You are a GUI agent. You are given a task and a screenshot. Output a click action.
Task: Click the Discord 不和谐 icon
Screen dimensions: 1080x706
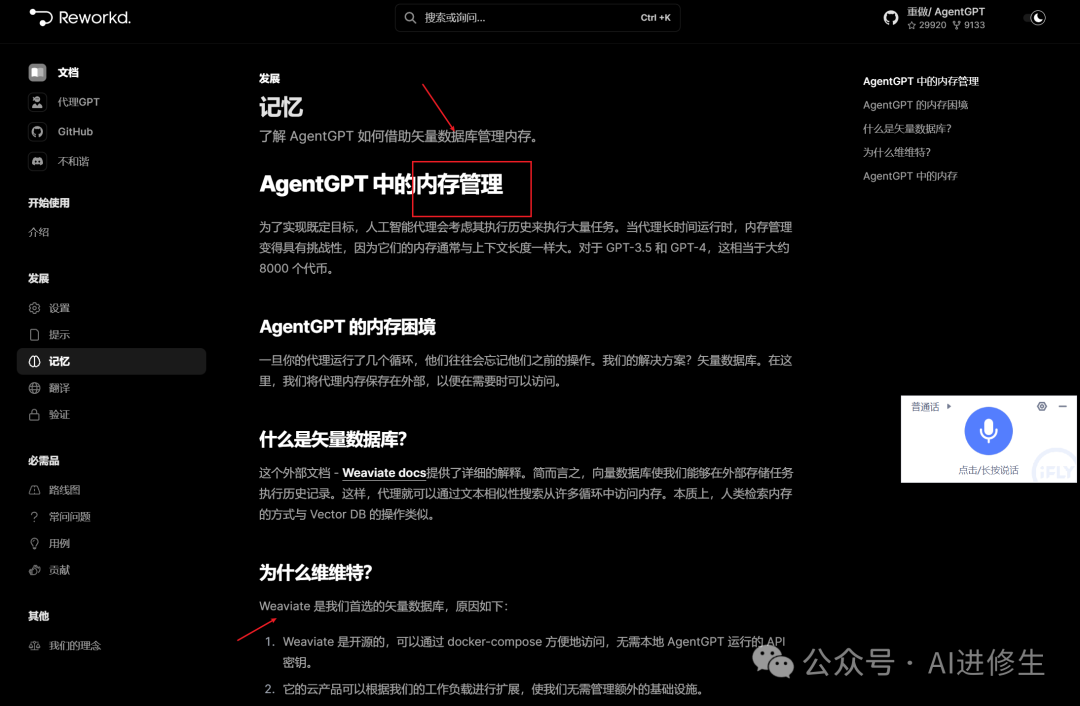click(x=37, y=161)
